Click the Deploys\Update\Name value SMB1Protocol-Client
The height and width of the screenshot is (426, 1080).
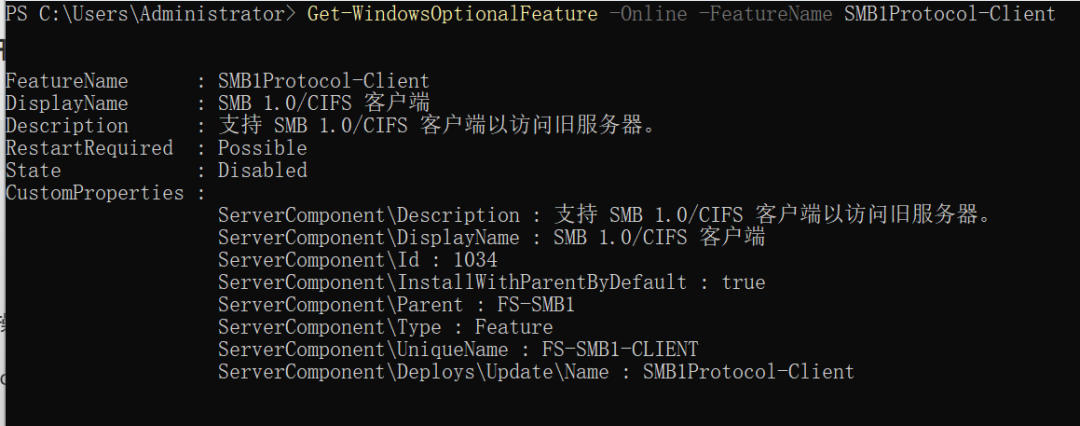click(749, 372)
